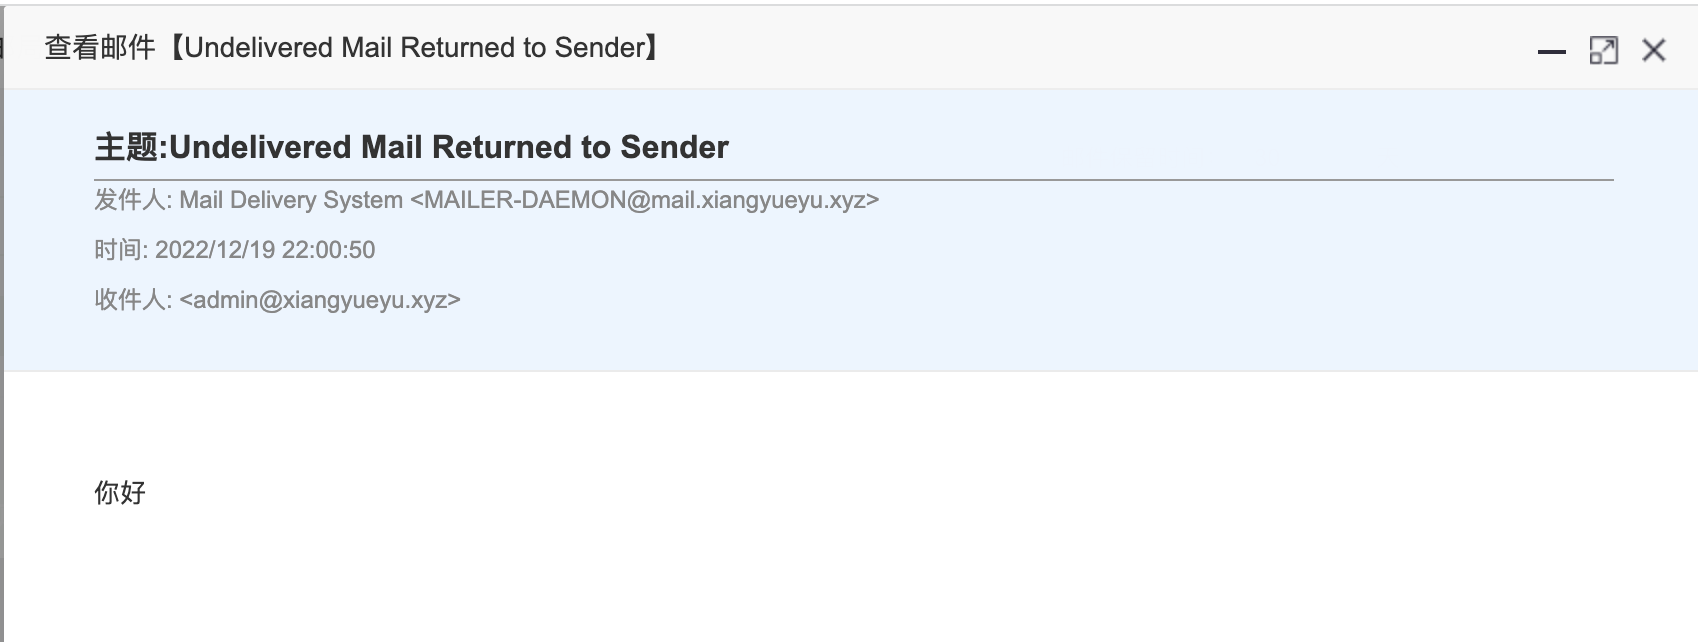
Task: Select the bold subject Undelivered Mail Returned to Sender
Action: click(x=449, y=147)
